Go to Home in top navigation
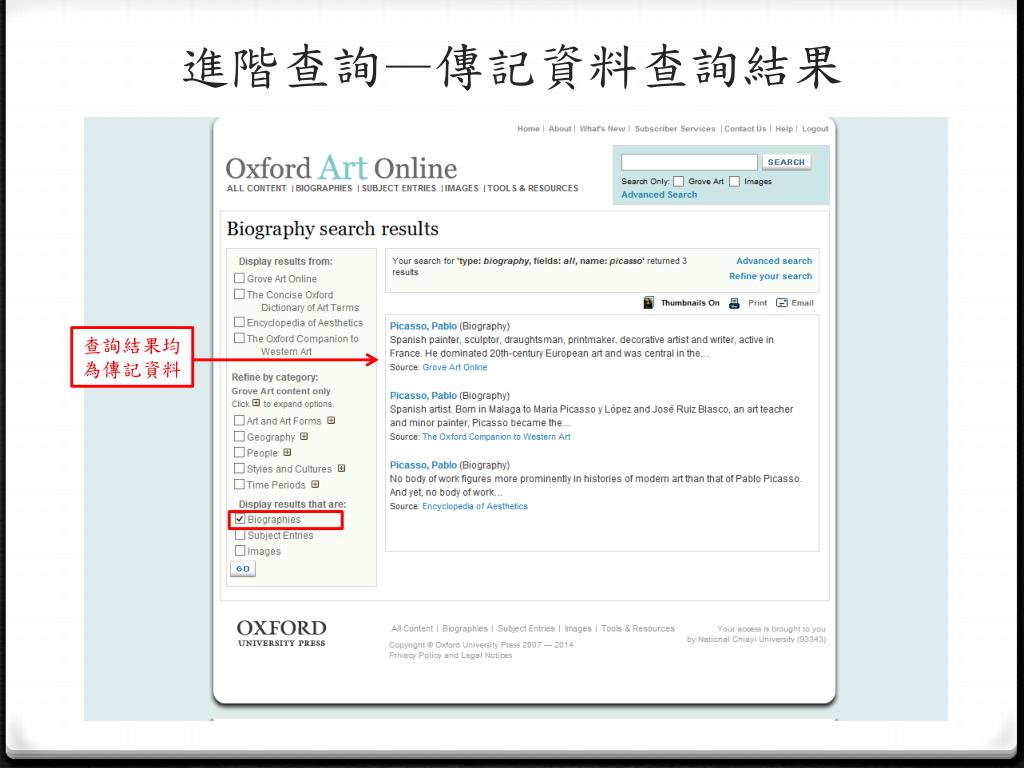 pyautogui.click(x=528, y=129)
